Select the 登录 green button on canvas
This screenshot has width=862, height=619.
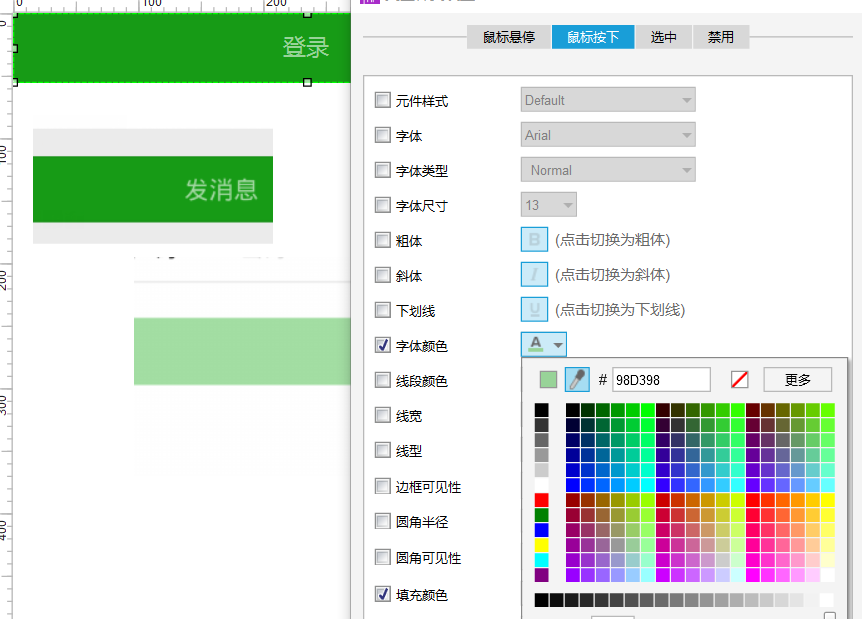[x=181, y=48]
